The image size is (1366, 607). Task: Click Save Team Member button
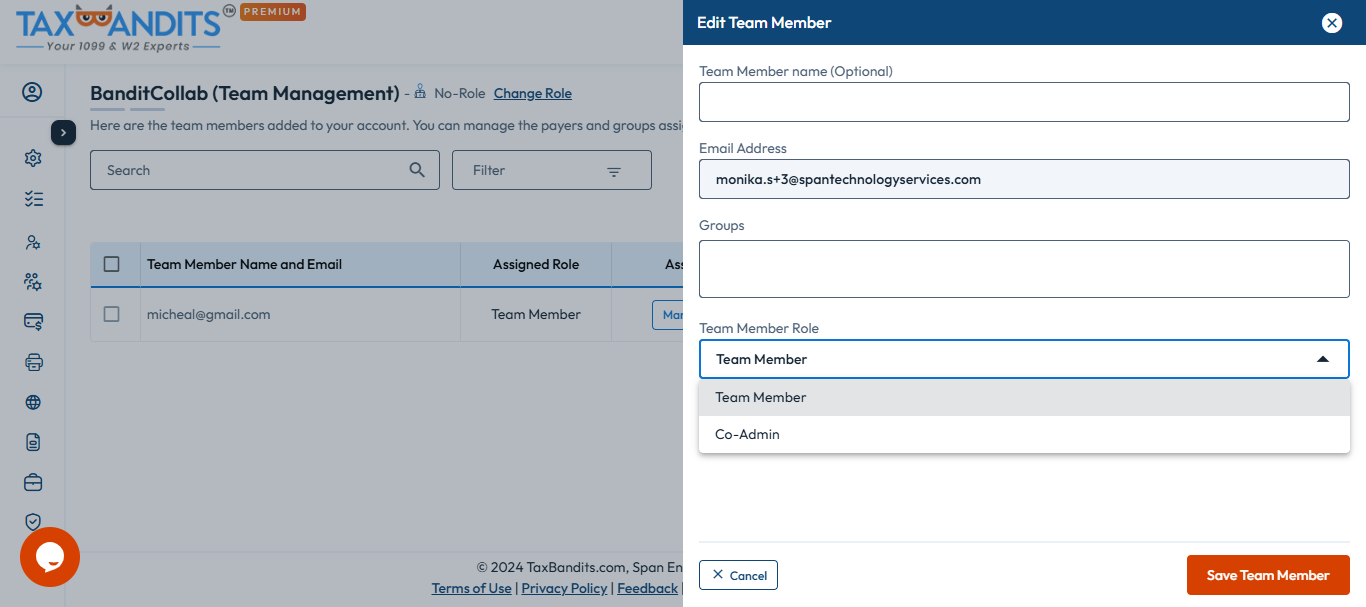click(1268, 575)
